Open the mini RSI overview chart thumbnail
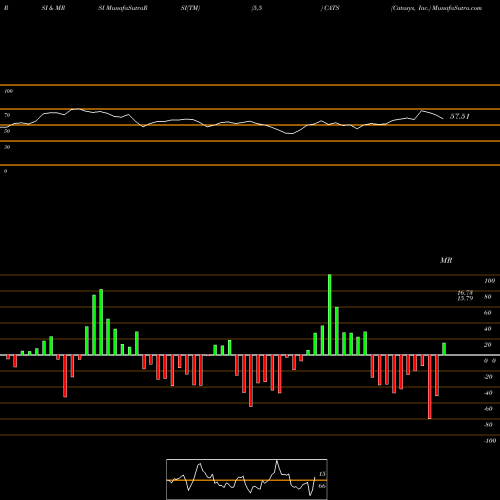Screen dimensions: 500x500 click(x=247, y=479)
